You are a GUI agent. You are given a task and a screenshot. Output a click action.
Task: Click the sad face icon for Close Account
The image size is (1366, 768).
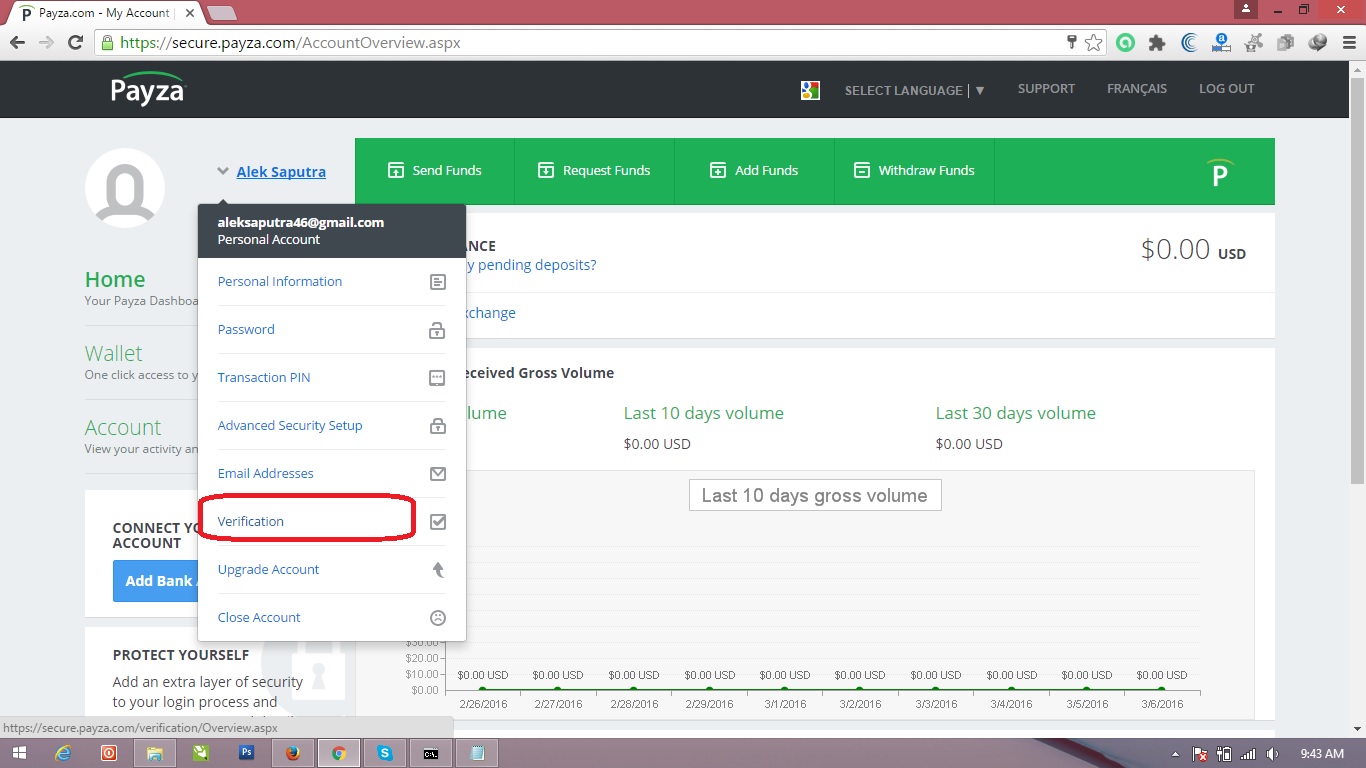coord(437,618)
